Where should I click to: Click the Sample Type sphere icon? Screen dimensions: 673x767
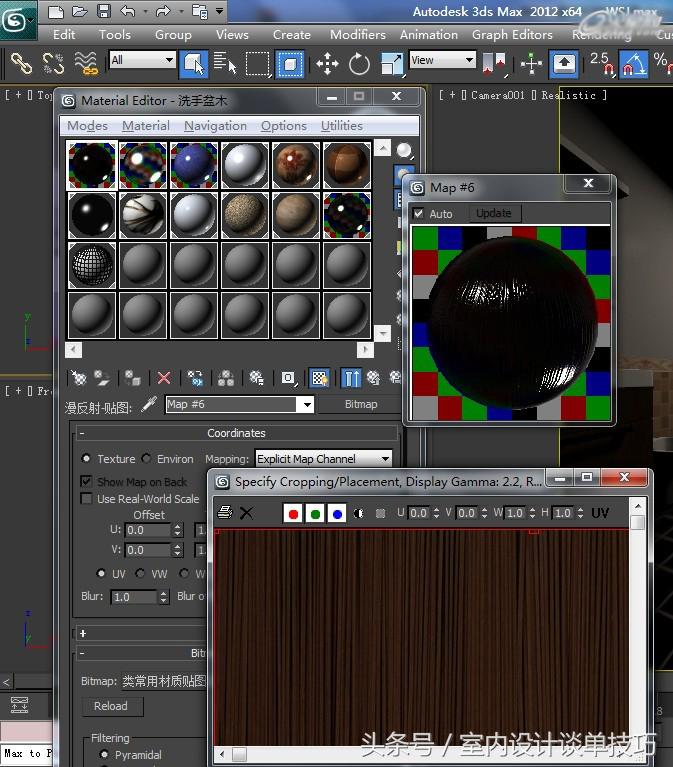404,151
